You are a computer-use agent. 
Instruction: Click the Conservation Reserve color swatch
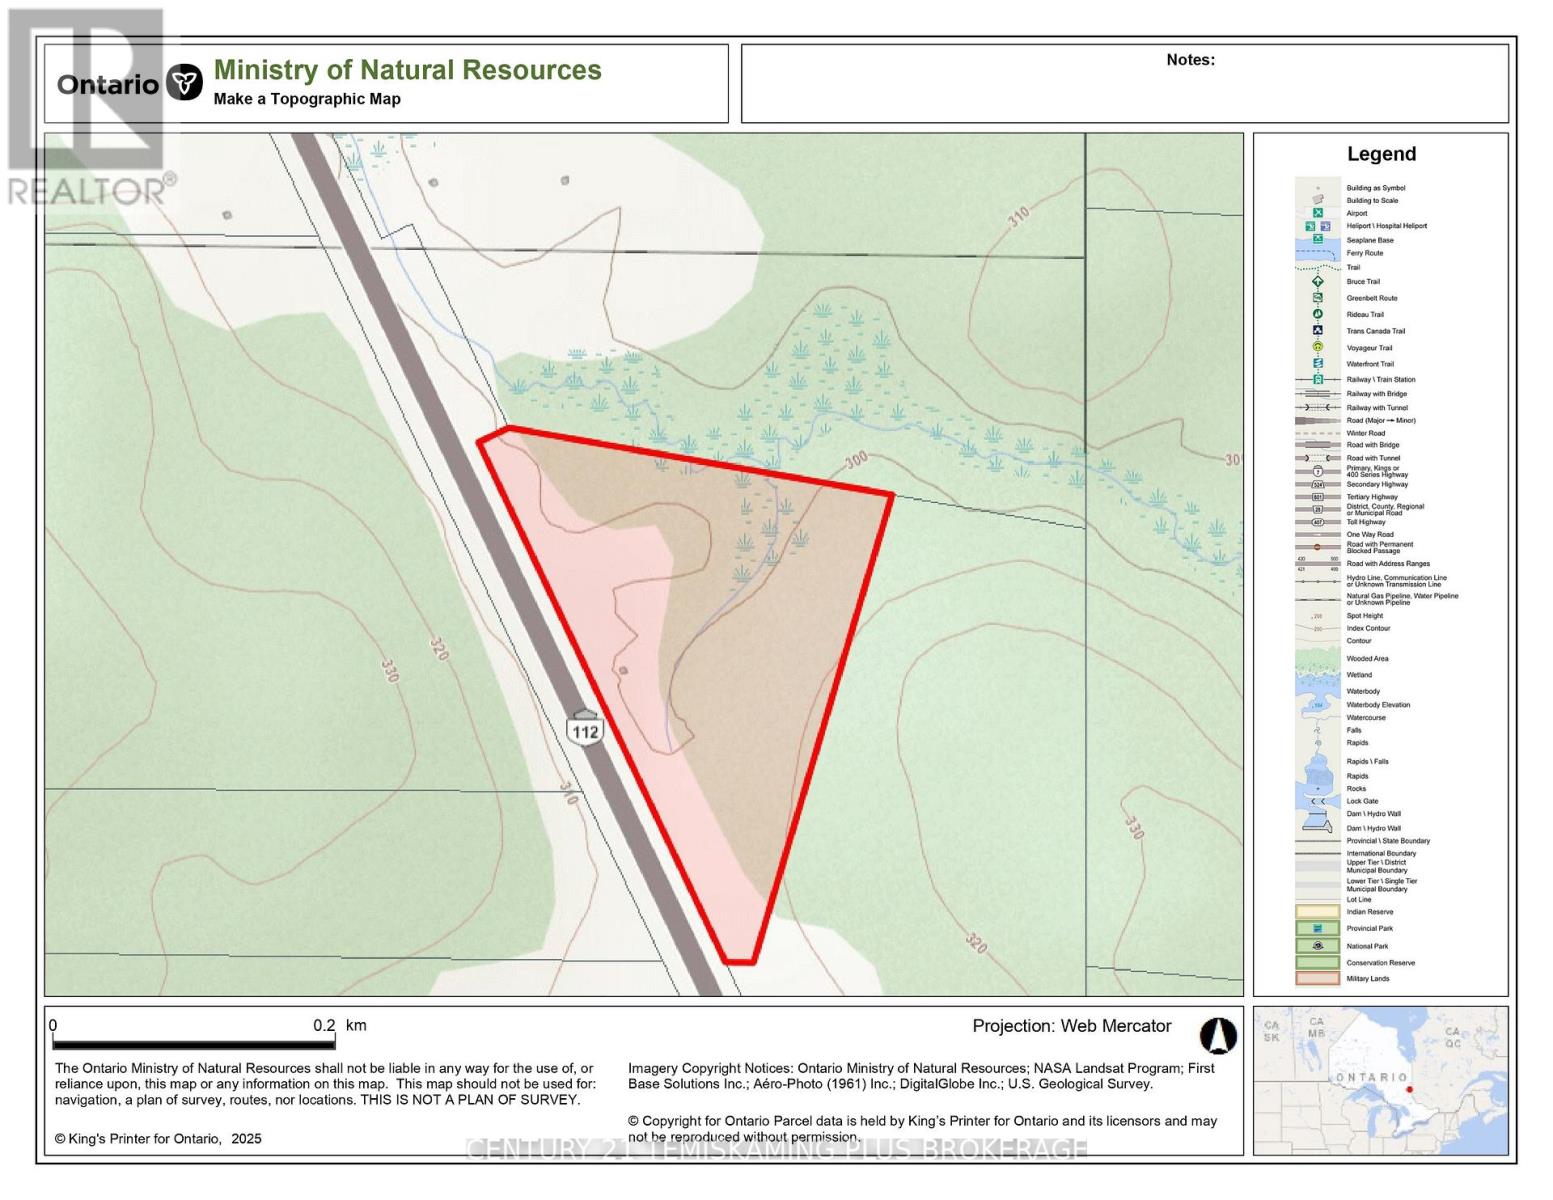click(x=1318, y=963)
